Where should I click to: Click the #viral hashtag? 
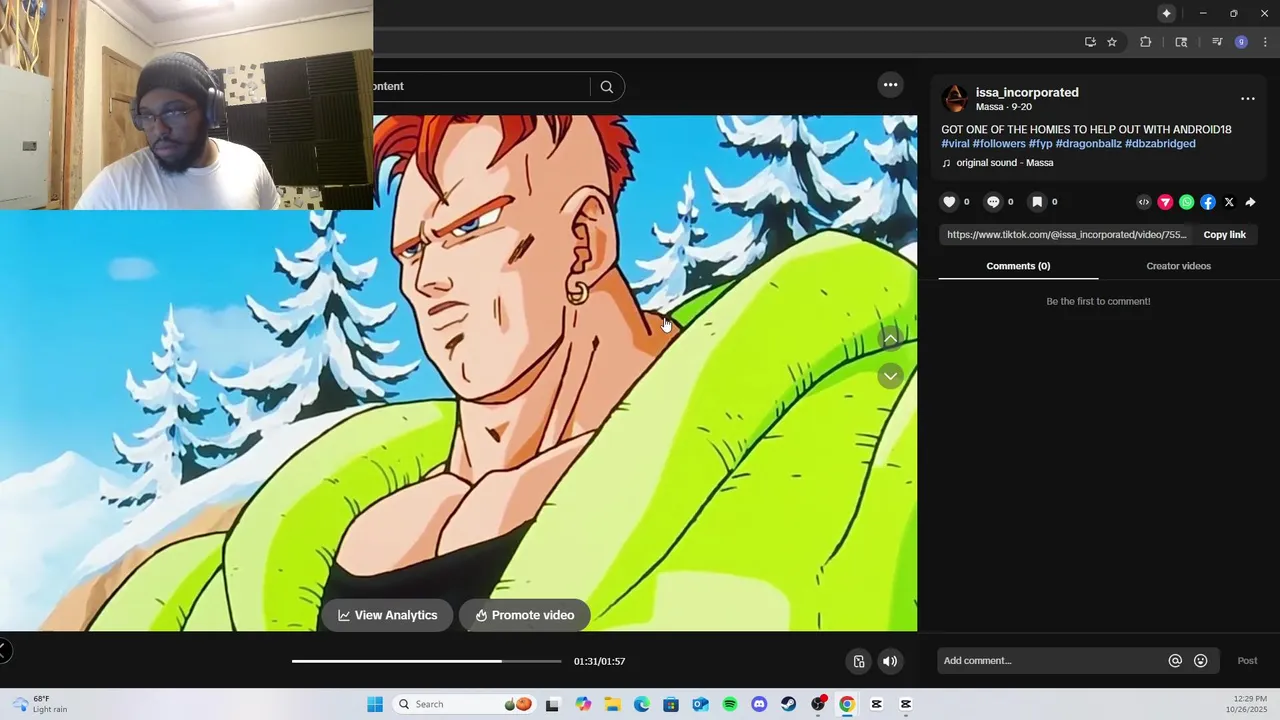955,144
